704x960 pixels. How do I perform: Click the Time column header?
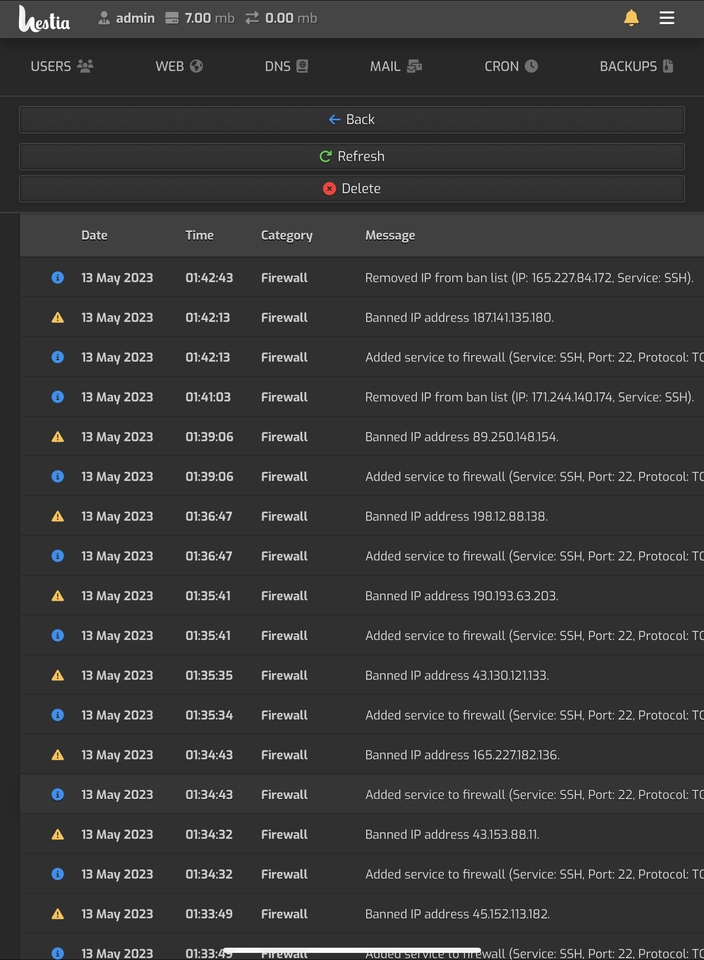[x=200, y=235]
